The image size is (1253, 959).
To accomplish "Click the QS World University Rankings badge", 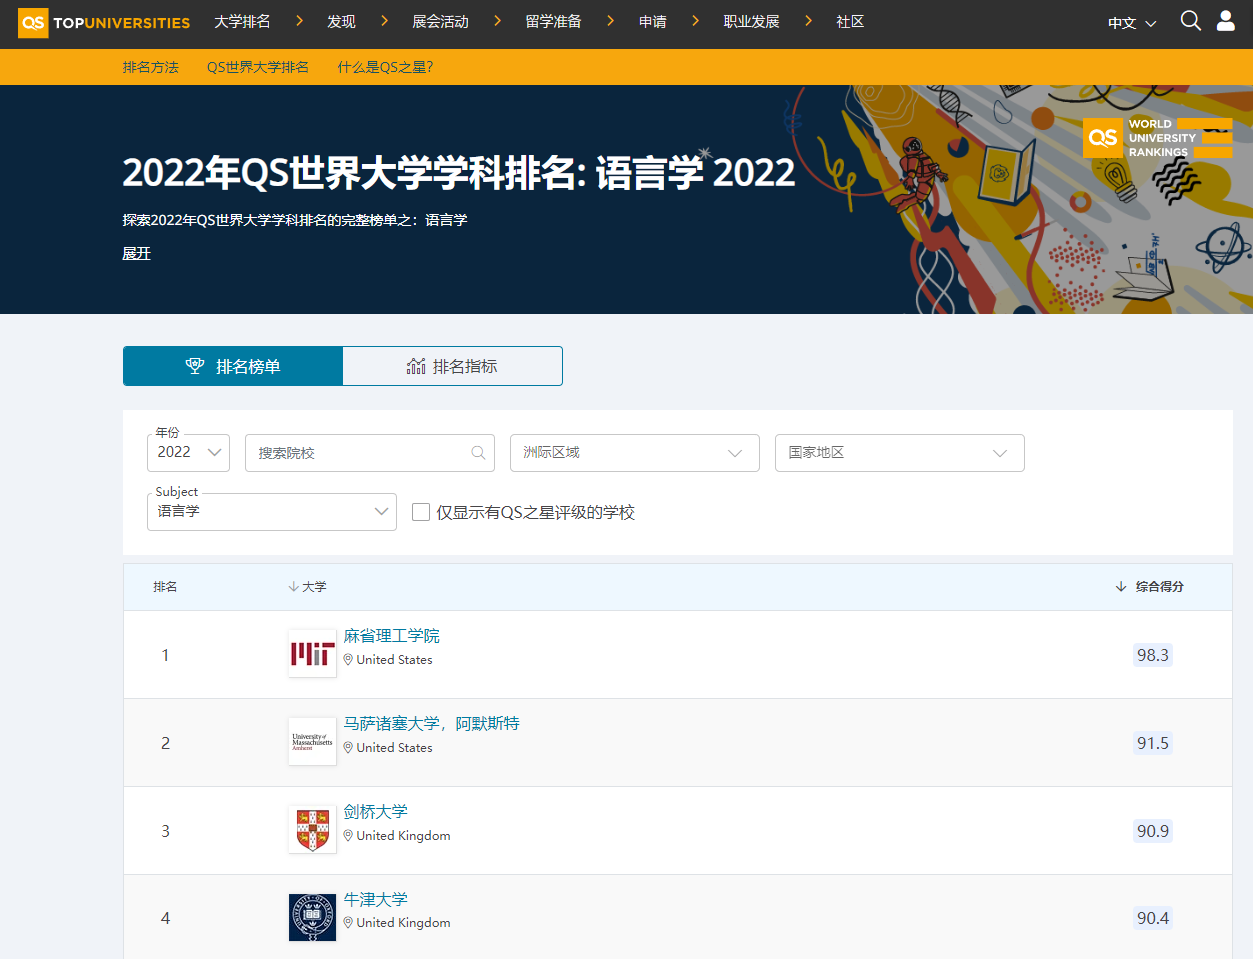I will tap(1158, 138).
